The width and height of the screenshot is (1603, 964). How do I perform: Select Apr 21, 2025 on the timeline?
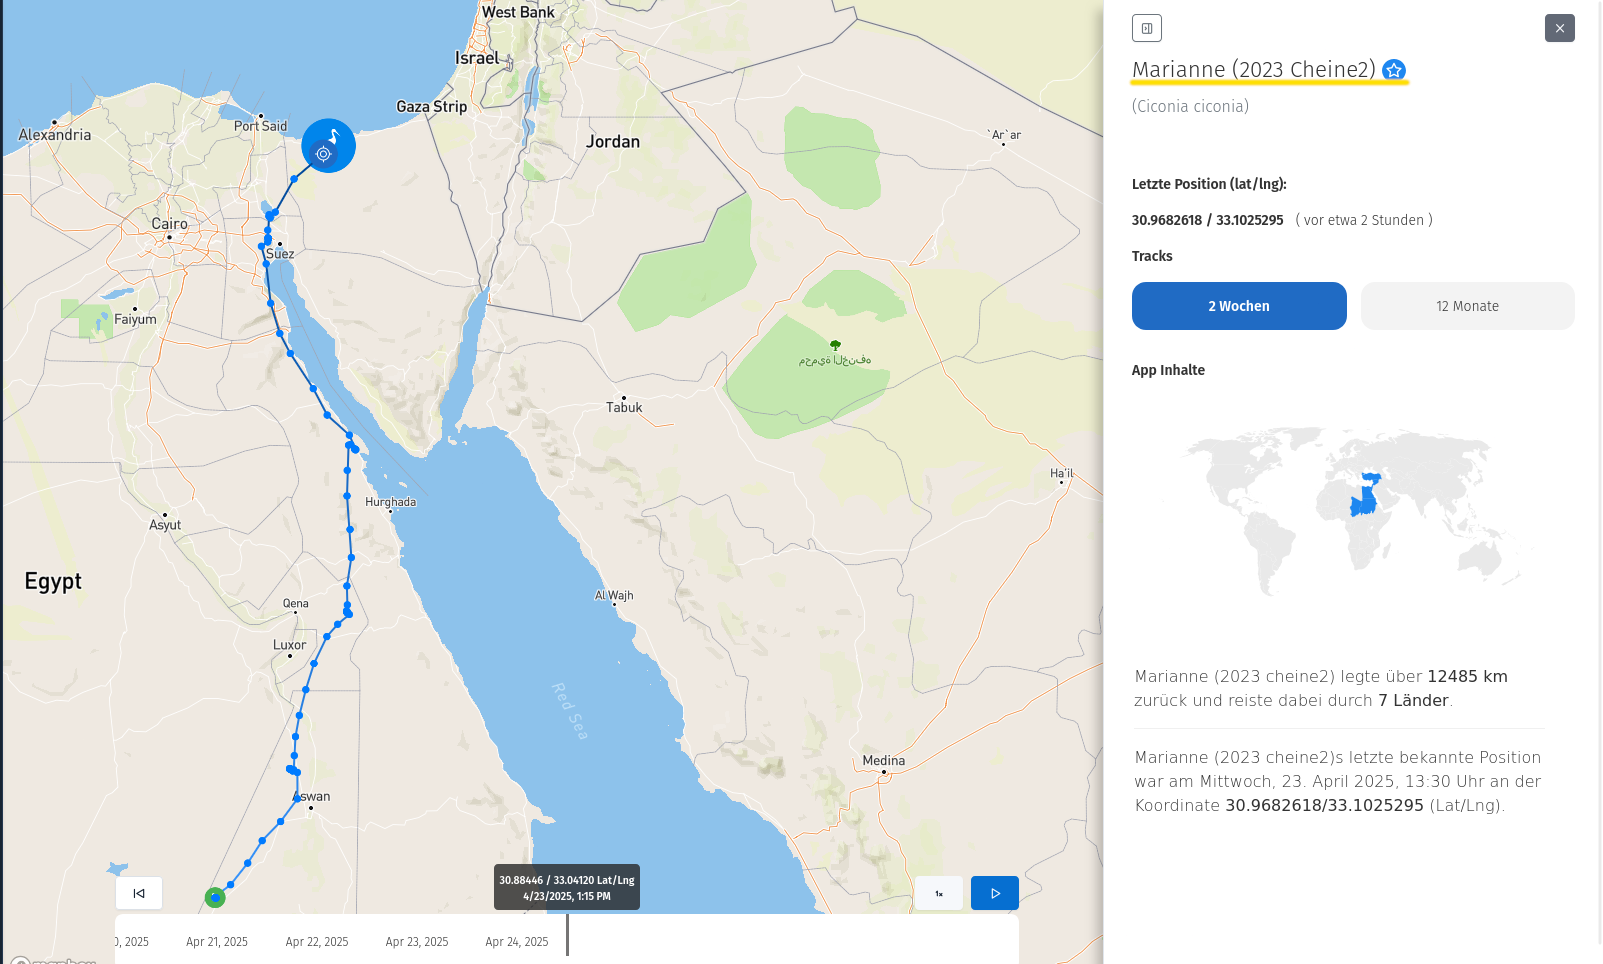(x=217, y=942)
